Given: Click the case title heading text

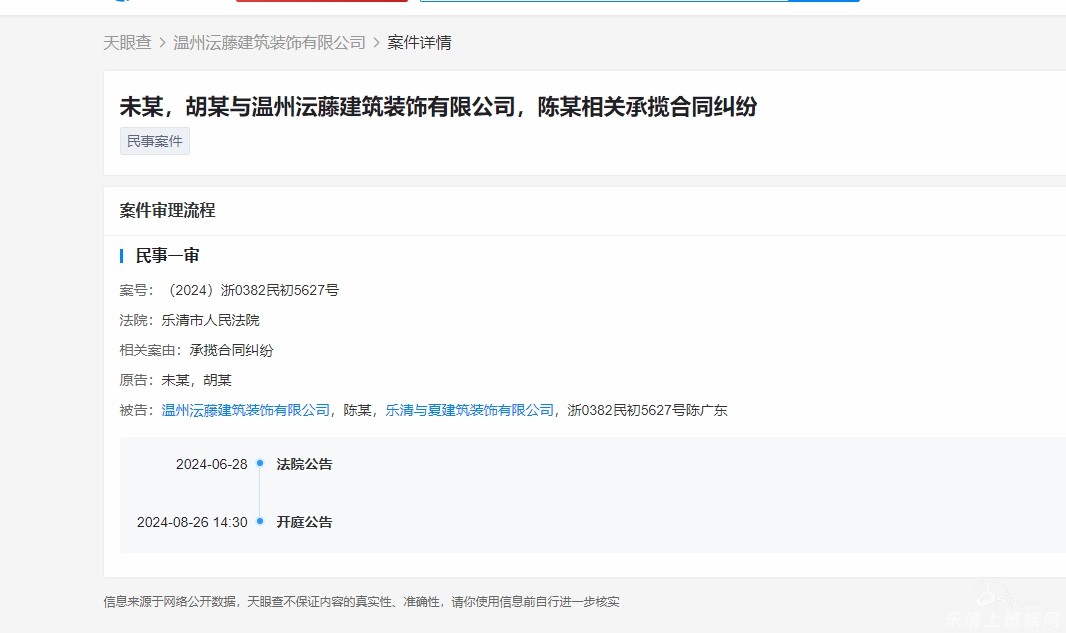Looking at the screenshot, I should click(x=439, y=107).
